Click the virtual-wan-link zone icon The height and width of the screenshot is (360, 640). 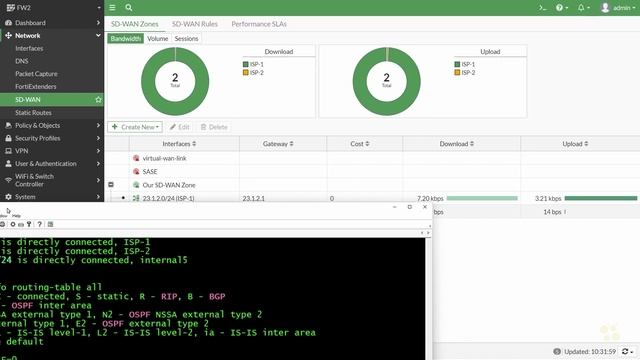pos(136,158)
